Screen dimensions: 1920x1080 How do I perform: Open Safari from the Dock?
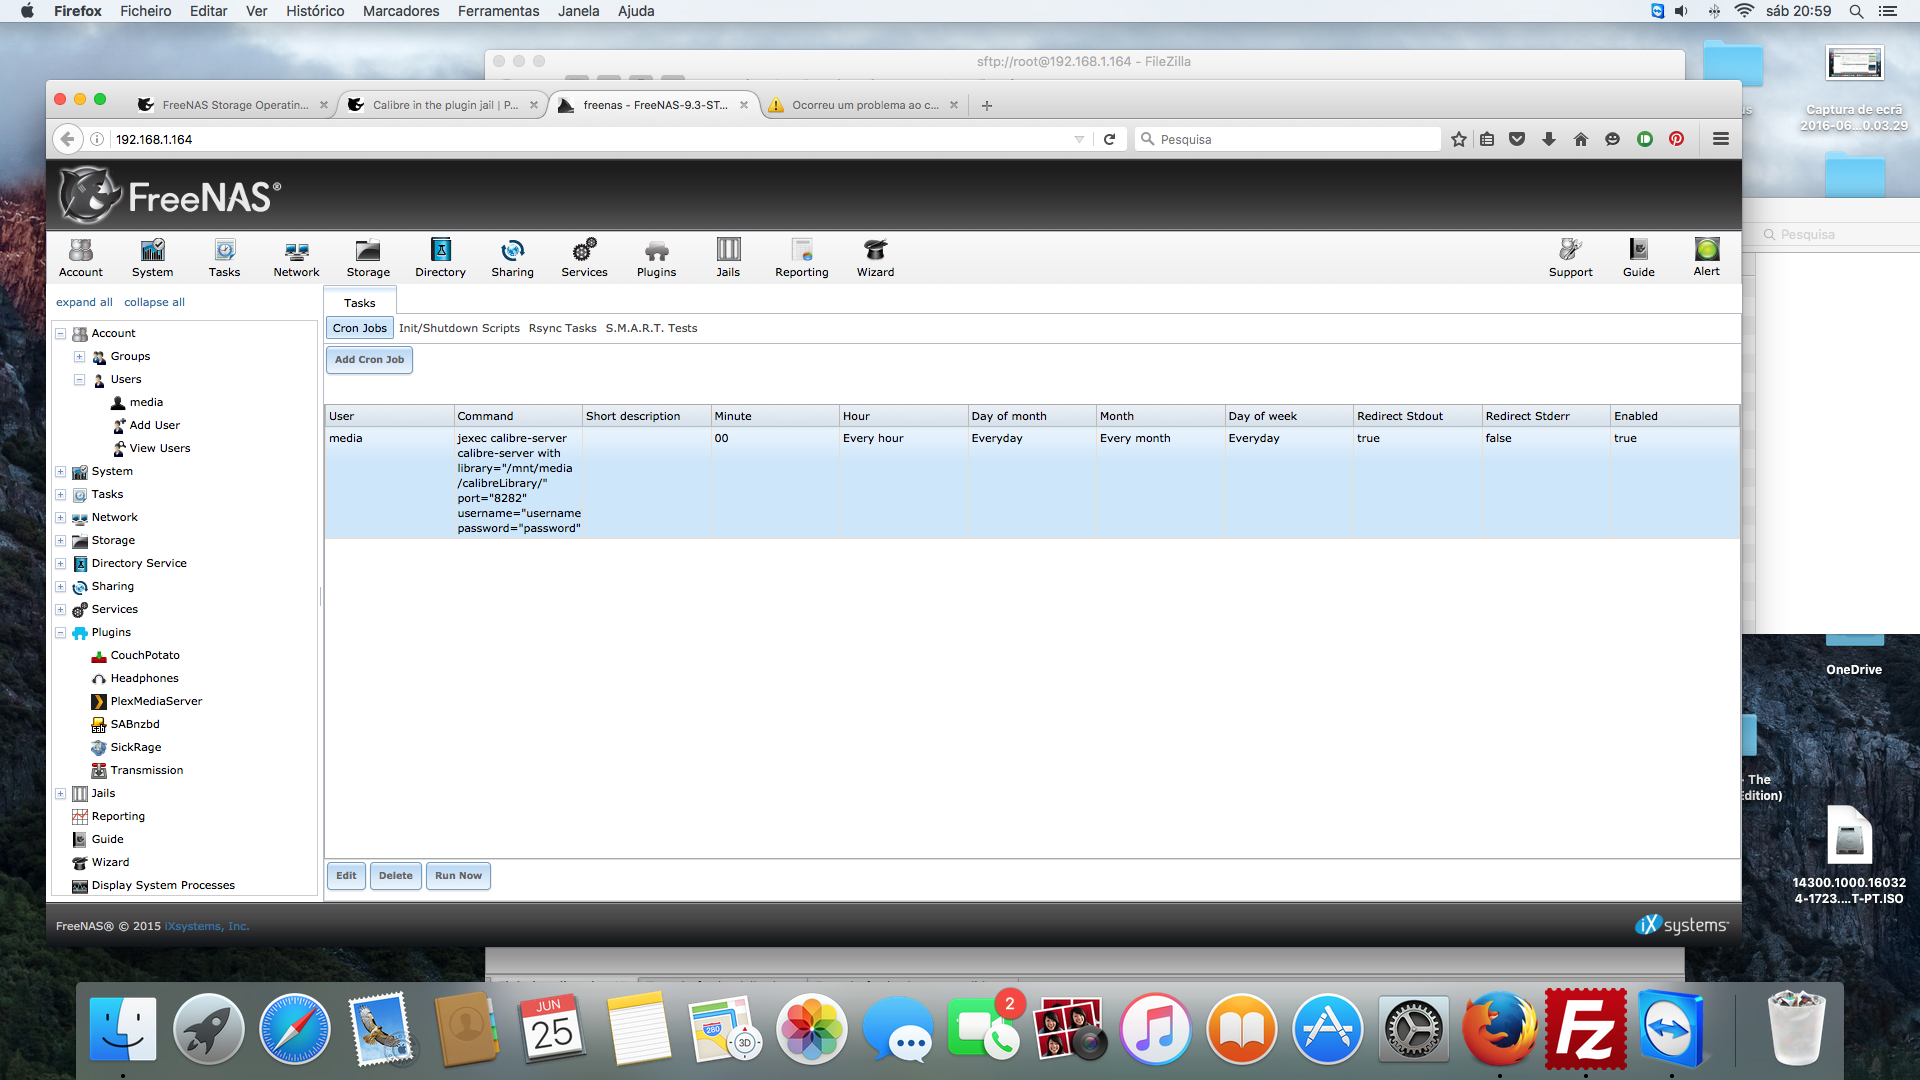point(294,1029)
